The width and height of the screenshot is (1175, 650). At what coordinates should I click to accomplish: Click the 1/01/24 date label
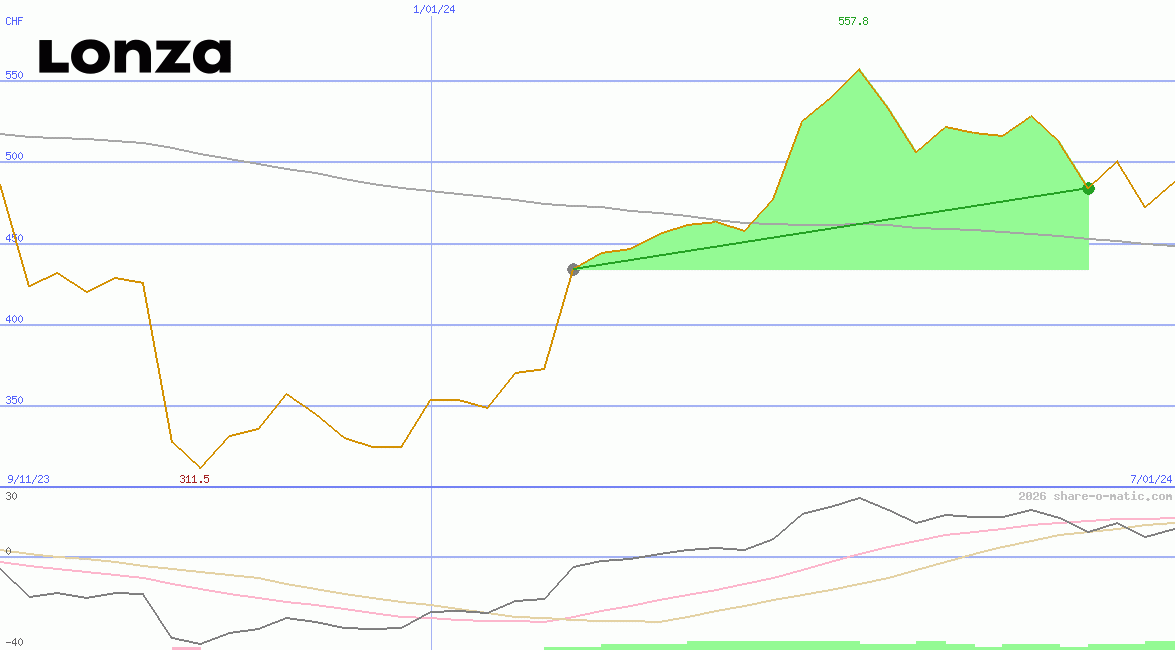434,9
